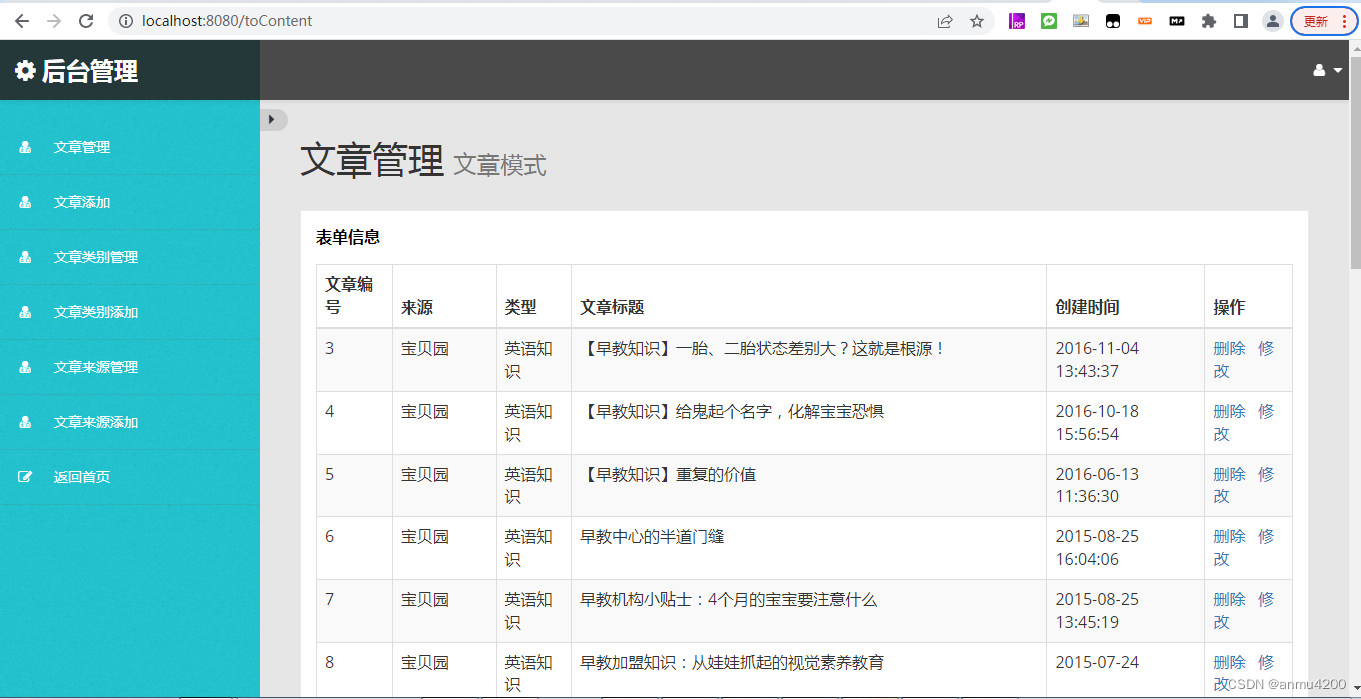Click the edit icon next to 返回首页
Viewport: 1361px width, 699px height.
[x=25, y=477]
